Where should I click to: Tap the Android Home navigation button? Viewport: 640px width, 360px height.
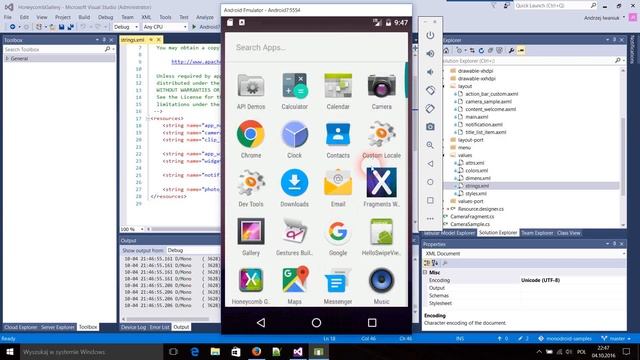316,322
